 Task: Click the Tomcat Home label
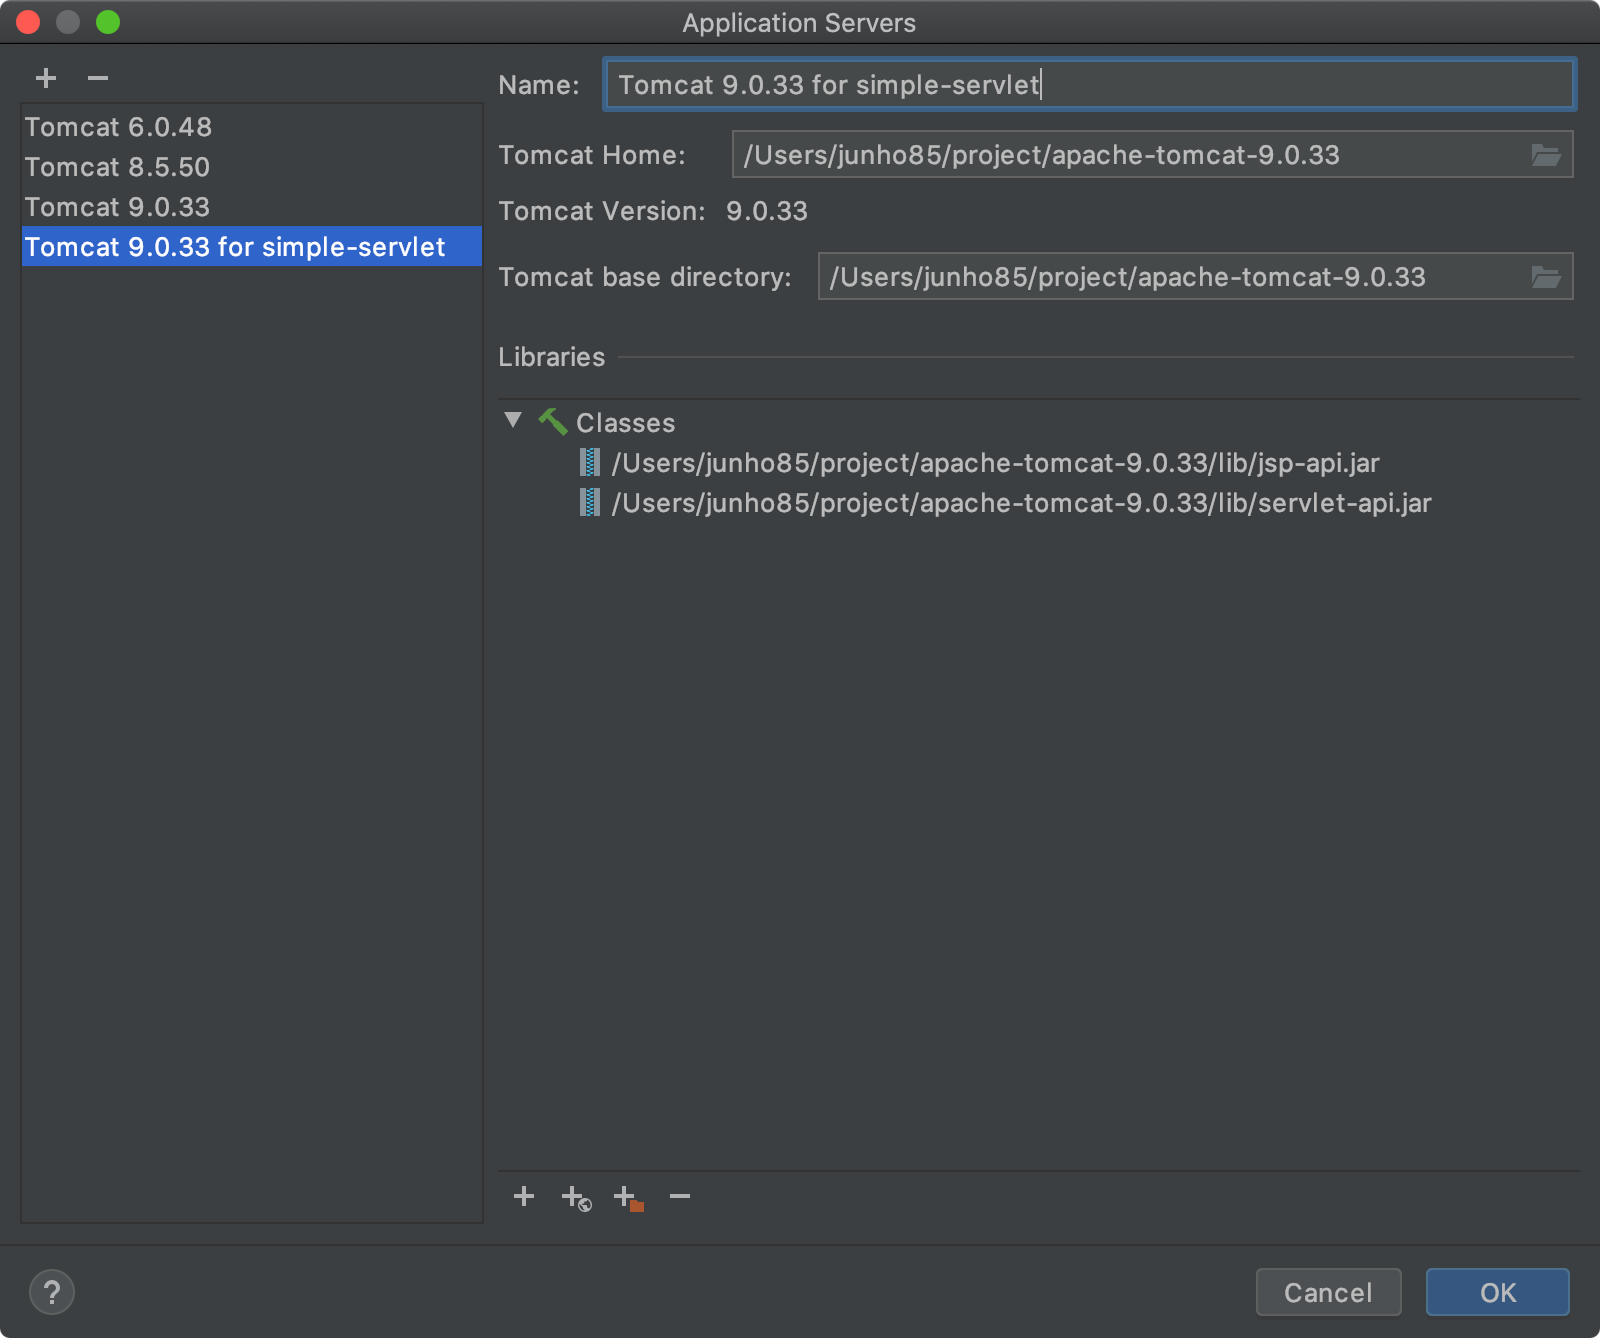pos(591,155)
